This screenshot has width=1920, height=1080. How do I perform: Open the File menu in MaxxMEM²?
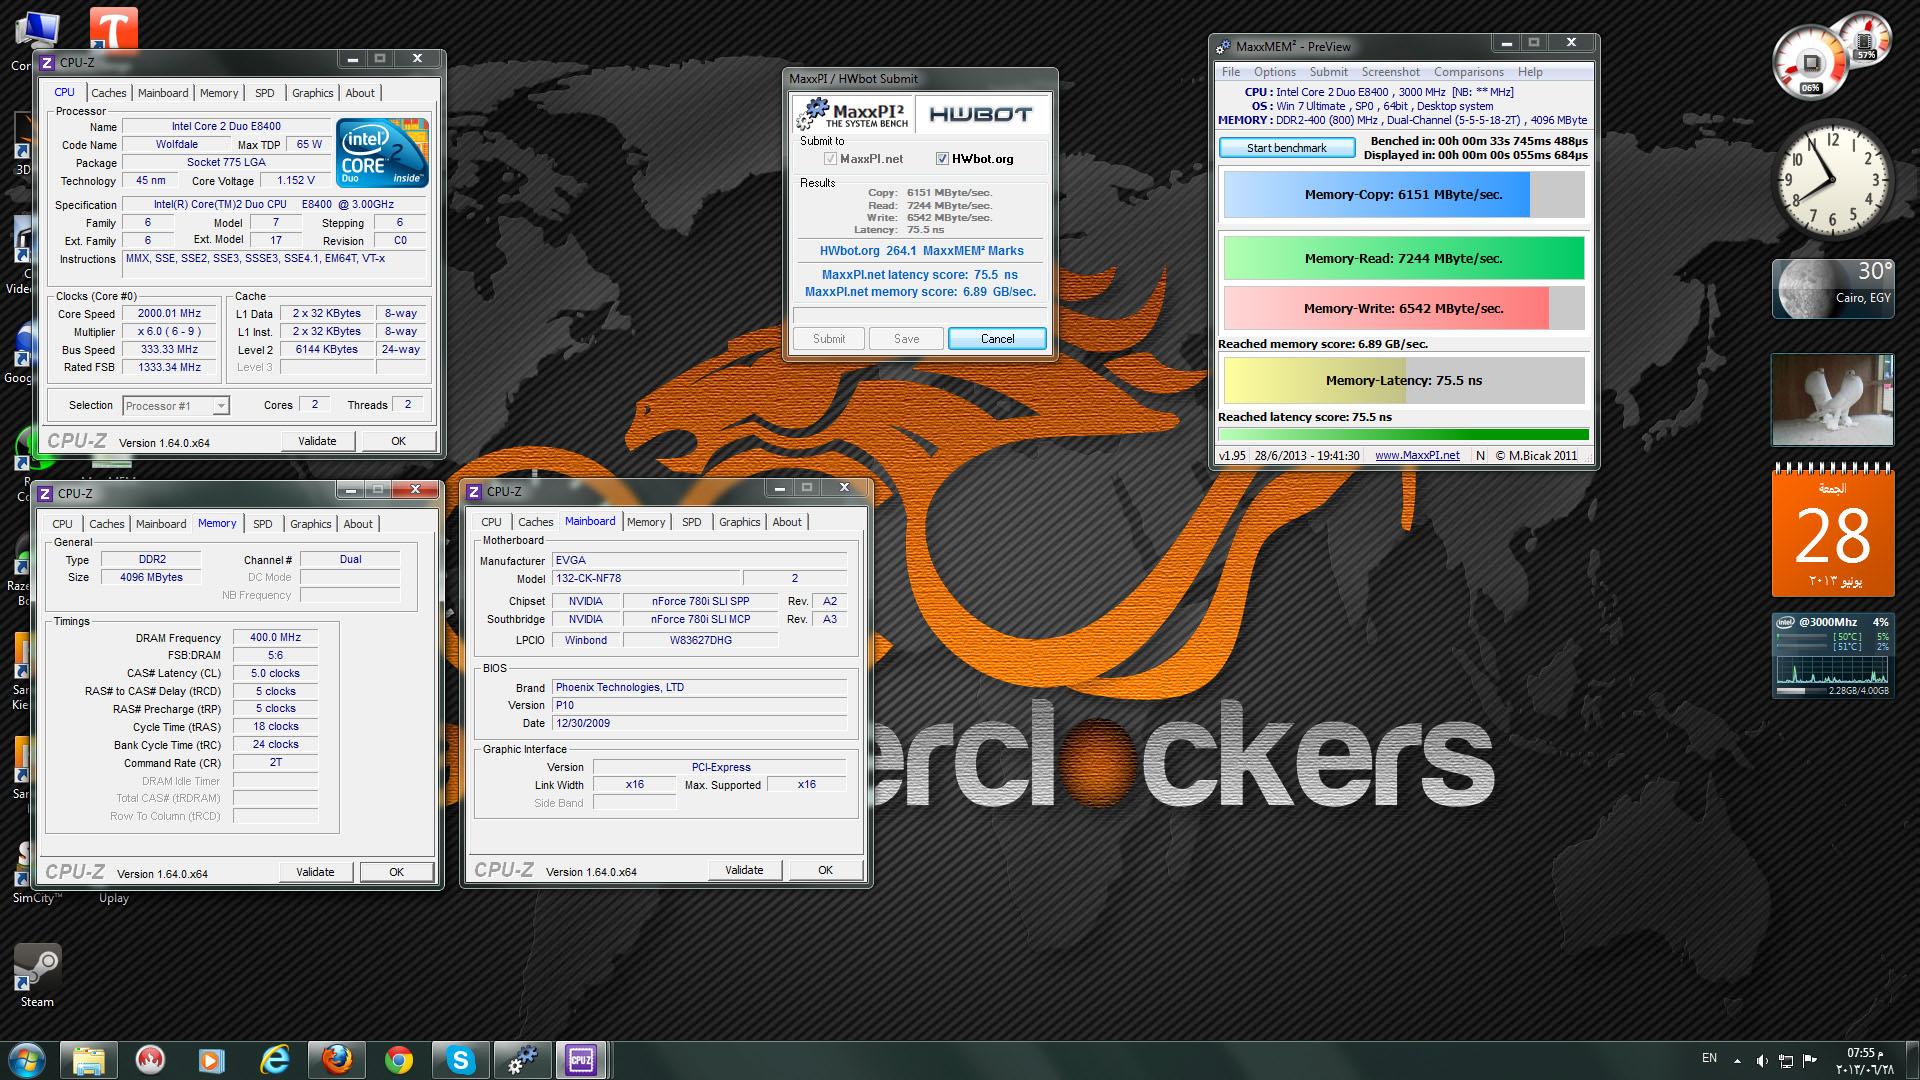pyautogui.click(x=1231, y=72)
